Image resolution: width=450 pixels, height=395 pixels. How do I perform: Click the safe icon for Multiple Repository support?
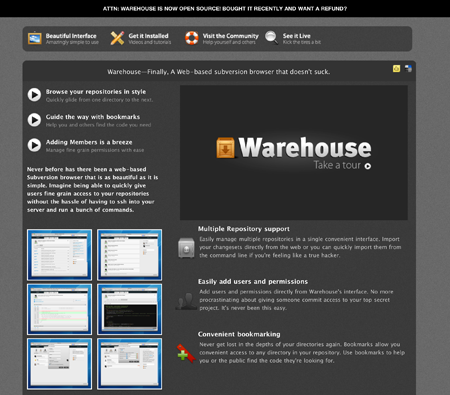pos(186,248)
